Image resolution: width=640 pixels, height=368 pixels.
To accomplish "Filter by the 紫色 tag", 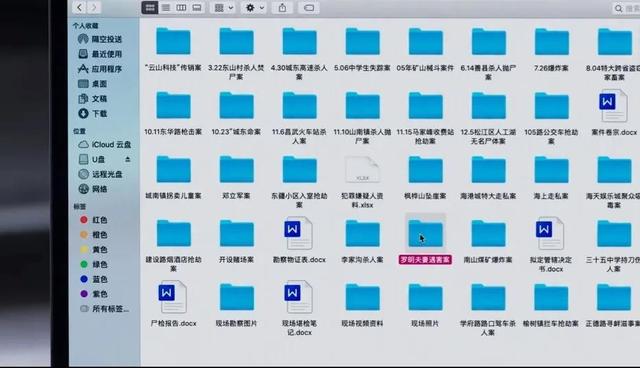I will tap(94, 294).
